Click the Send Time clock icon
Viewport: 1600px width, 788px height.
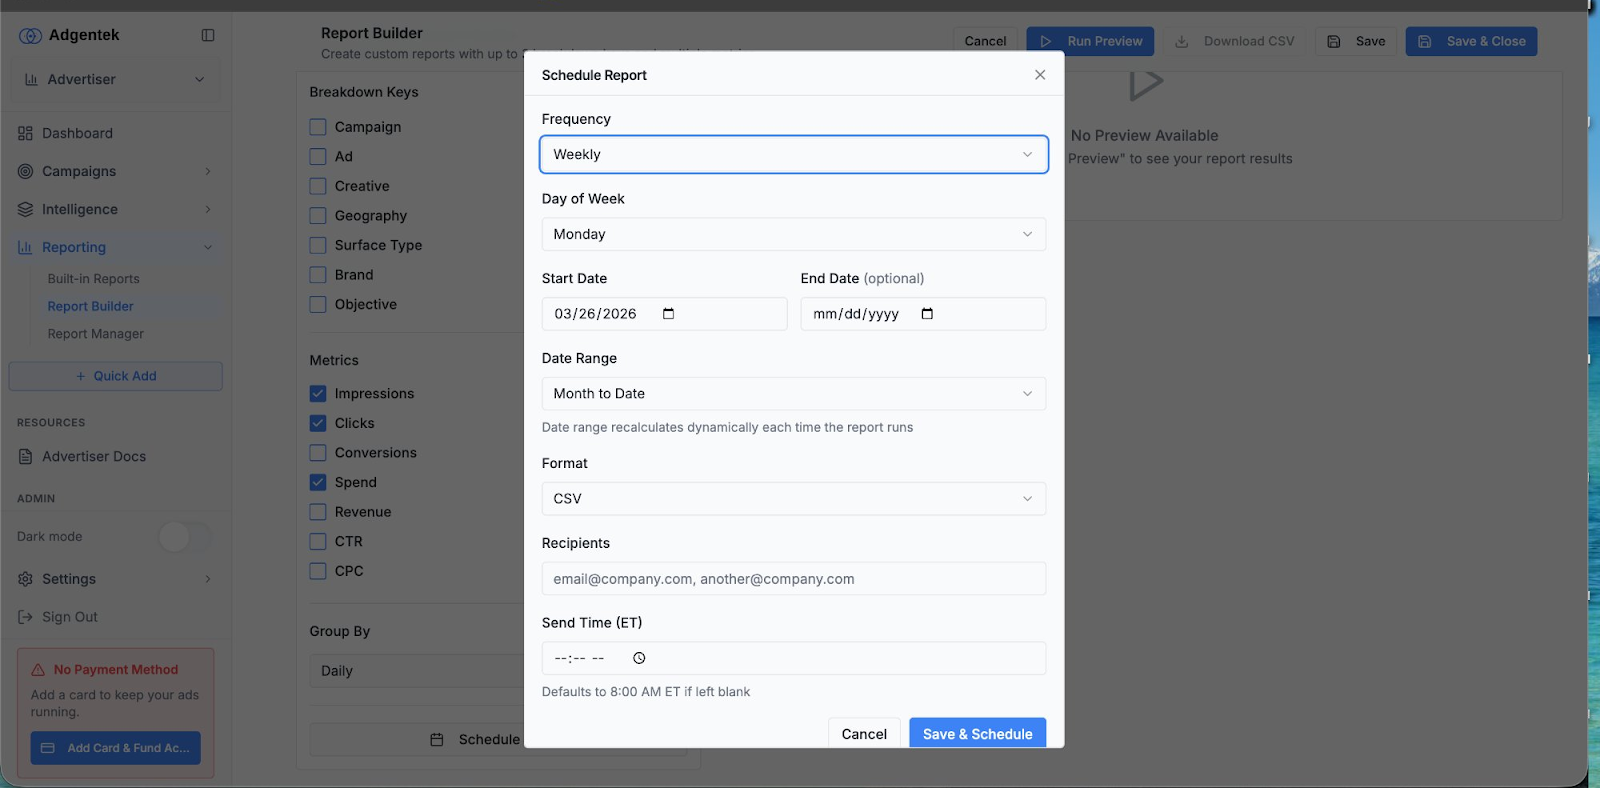(639, 658)
